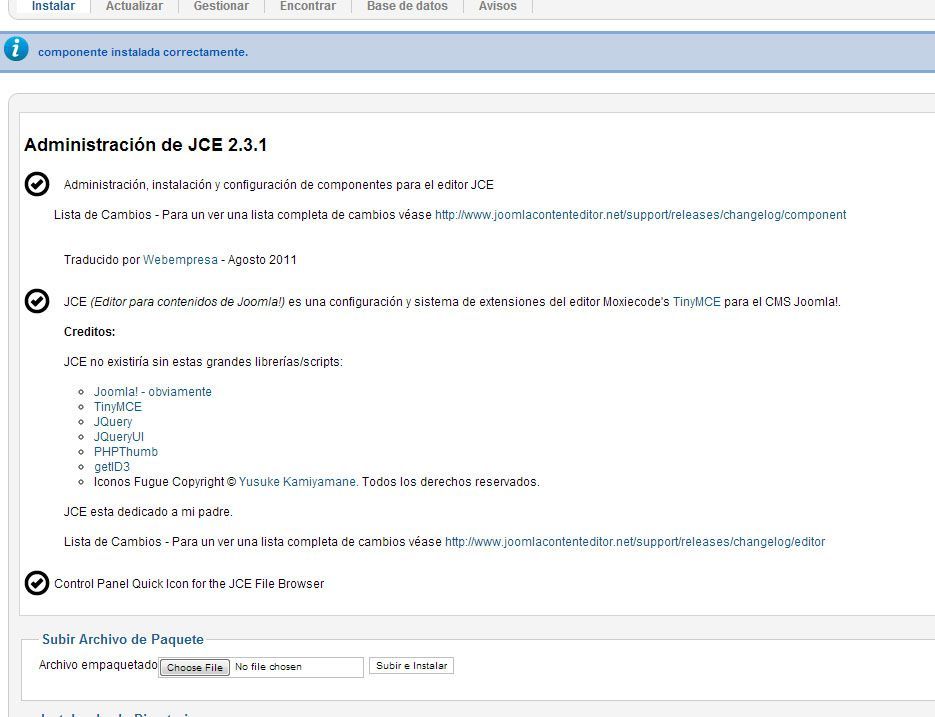This screenshot has height=717, width=935.
Task: Open the getID3 credits link
Action: pyautogui.click(x=112, y=466)
